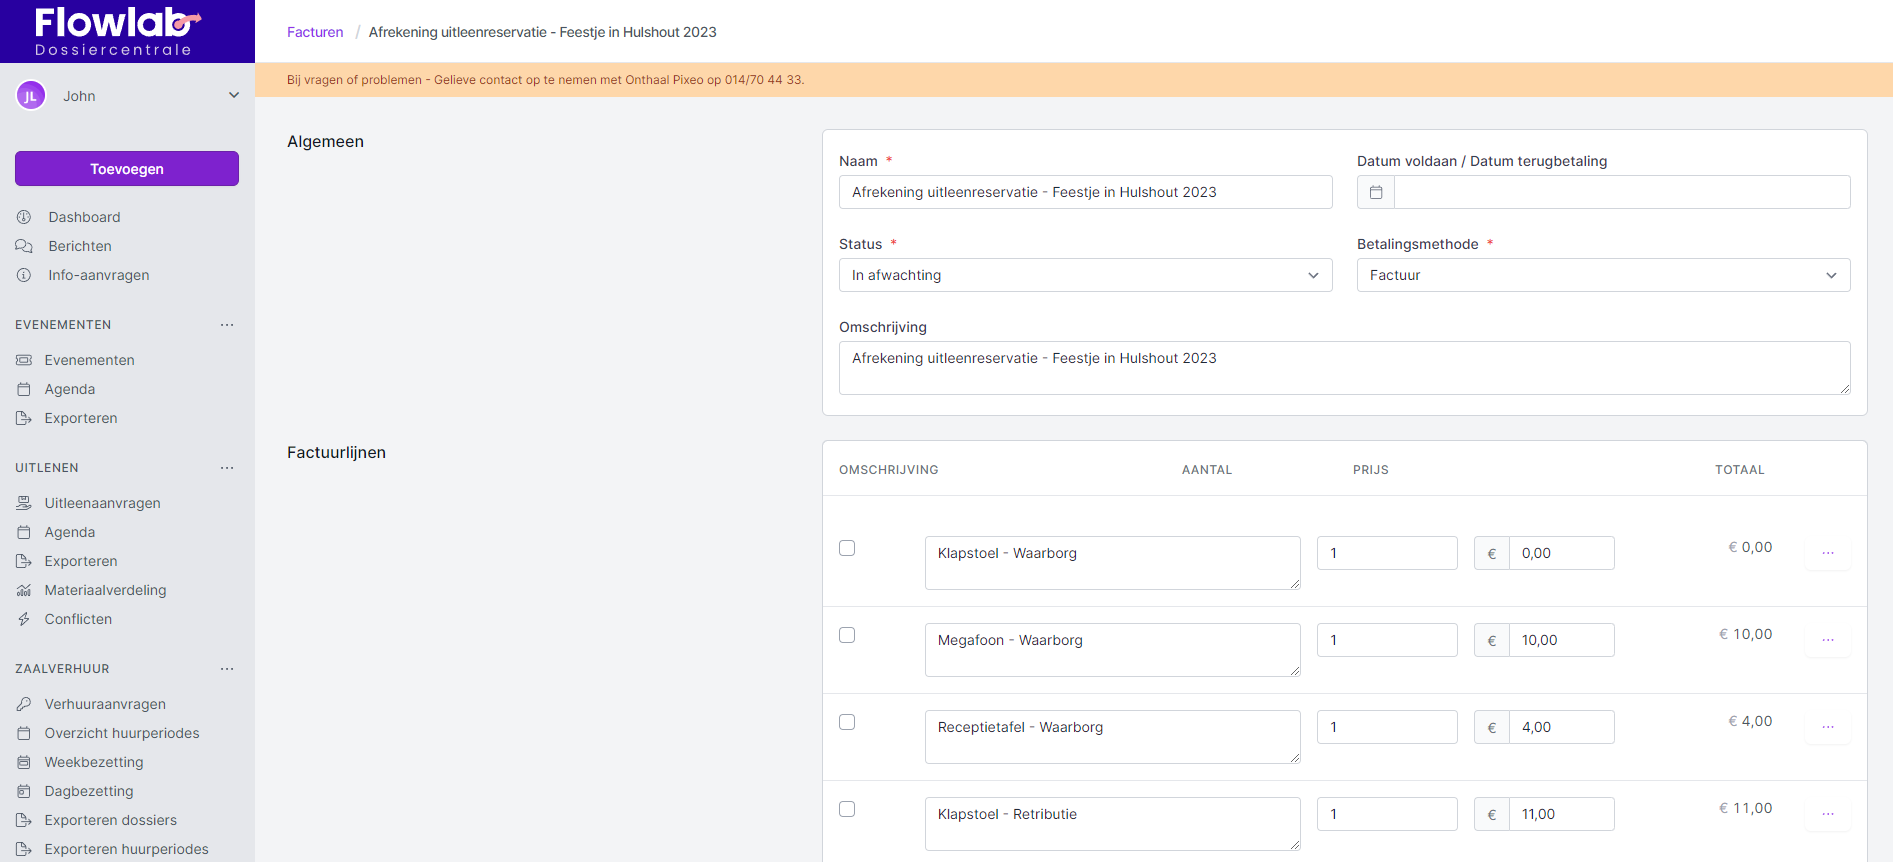Screen dimensions: 1893x862
Task: Go to Uitleenaanvragen in sidebar
Action: click(x=102, y=503)
